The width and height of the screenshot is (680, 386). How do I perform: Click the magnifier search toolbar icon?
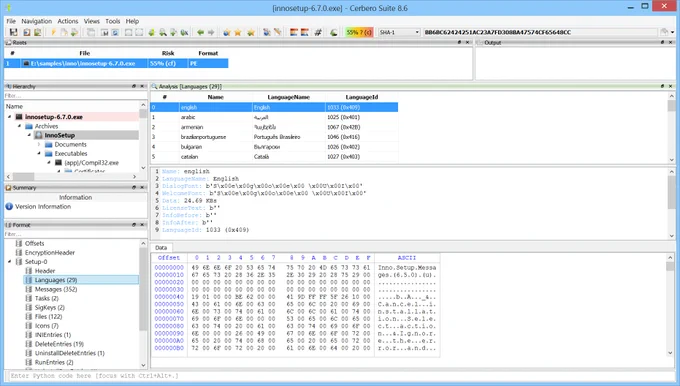(x=162, y=32)
